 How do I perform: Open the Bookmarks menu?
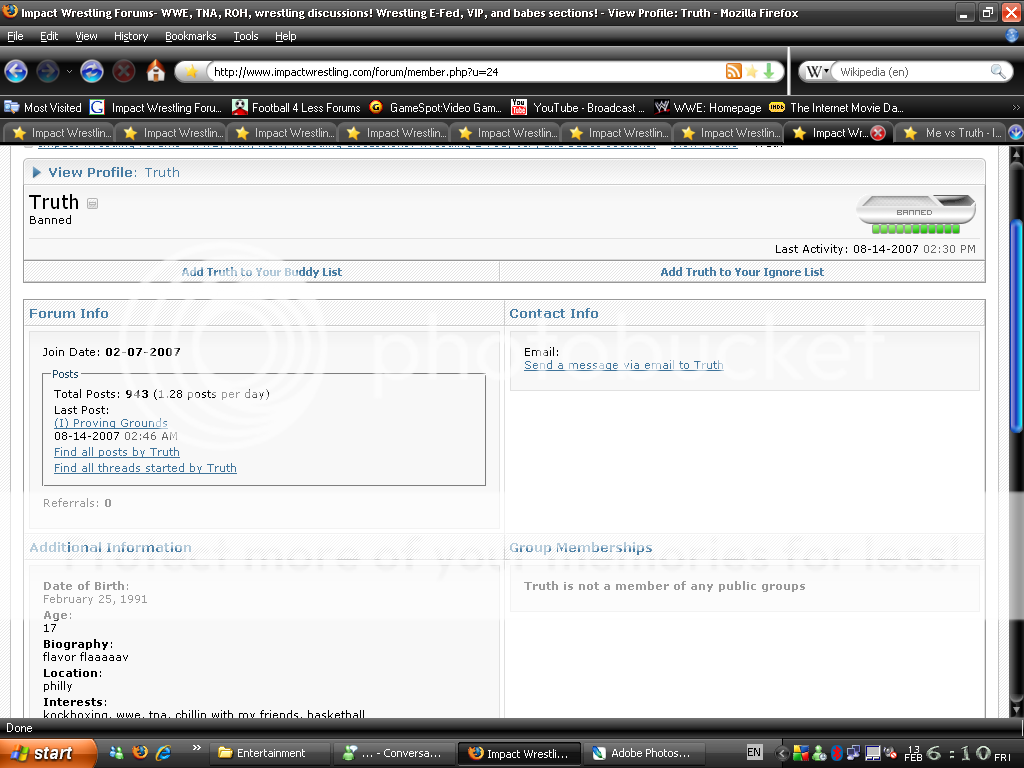(x=189, y=36)
